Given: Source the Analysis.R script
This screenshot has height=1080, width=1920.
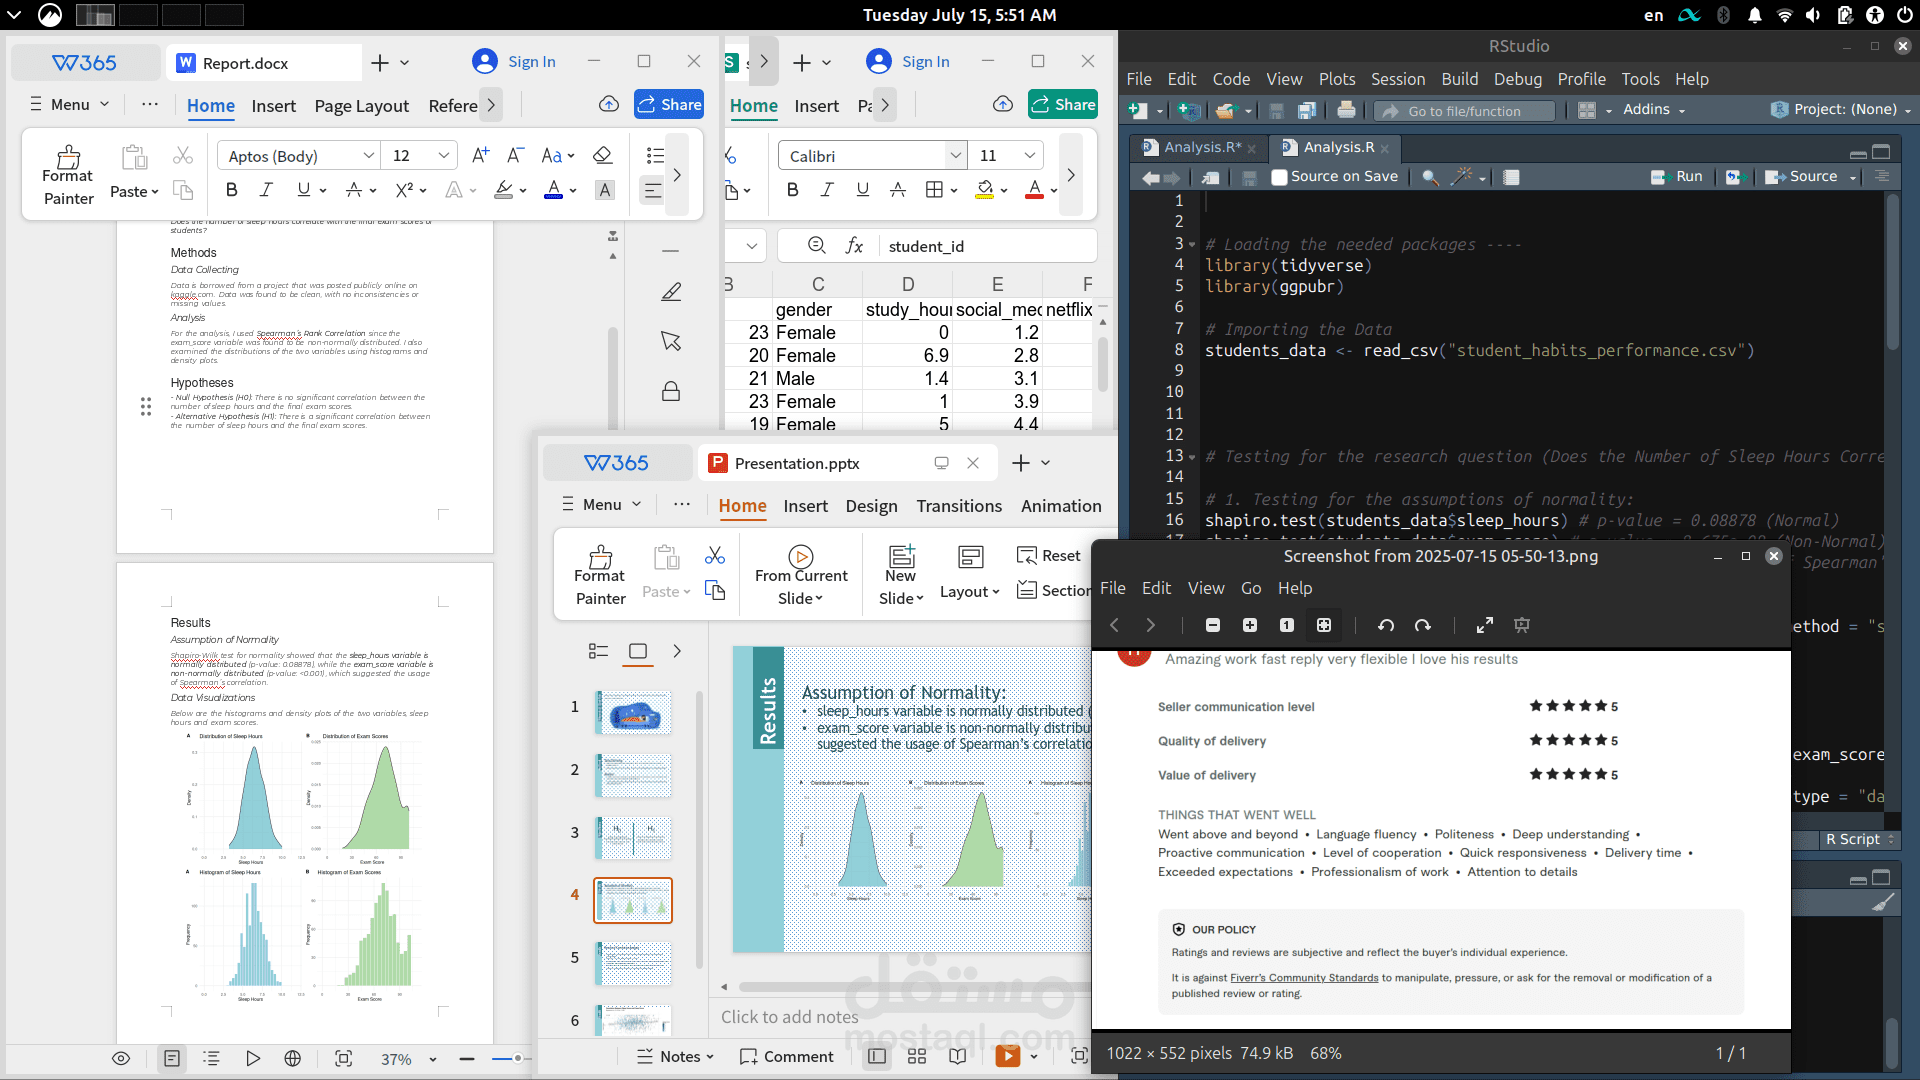Looking at the screenshot, I should (x=1806, y=176).
